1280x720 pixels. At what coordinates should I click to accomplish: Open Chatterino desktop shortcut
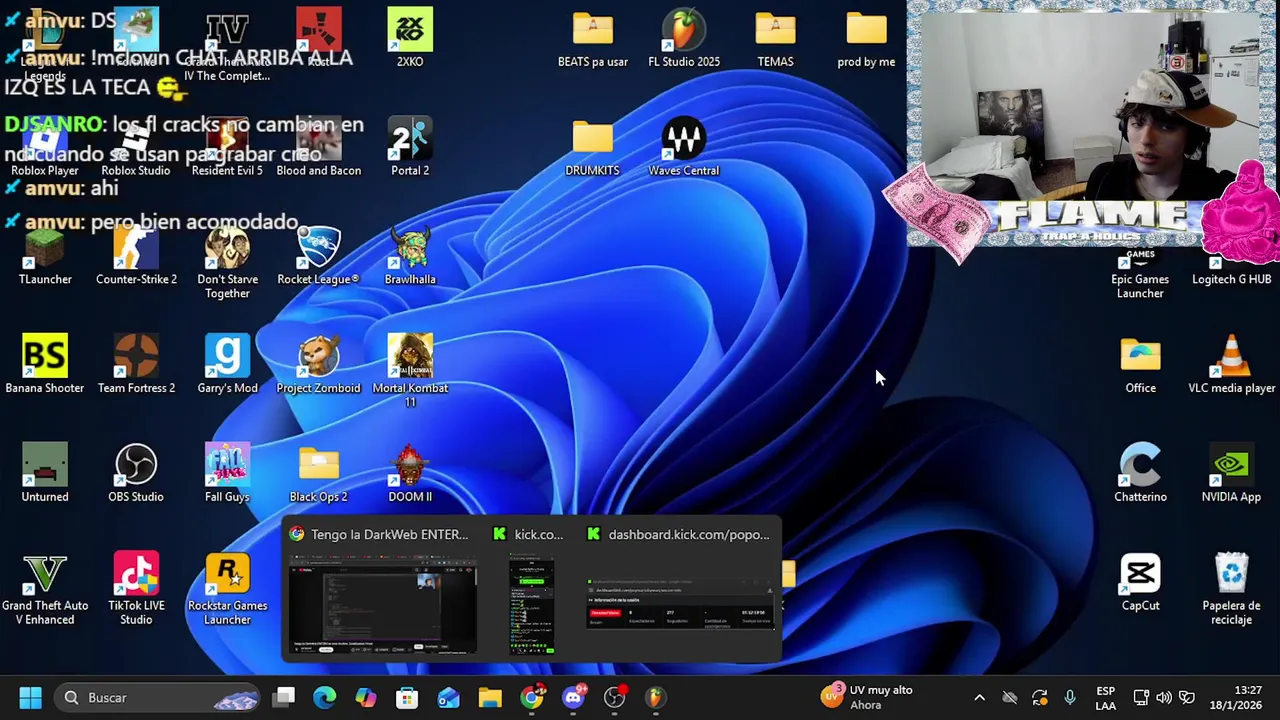click(x=1140, y=474)
